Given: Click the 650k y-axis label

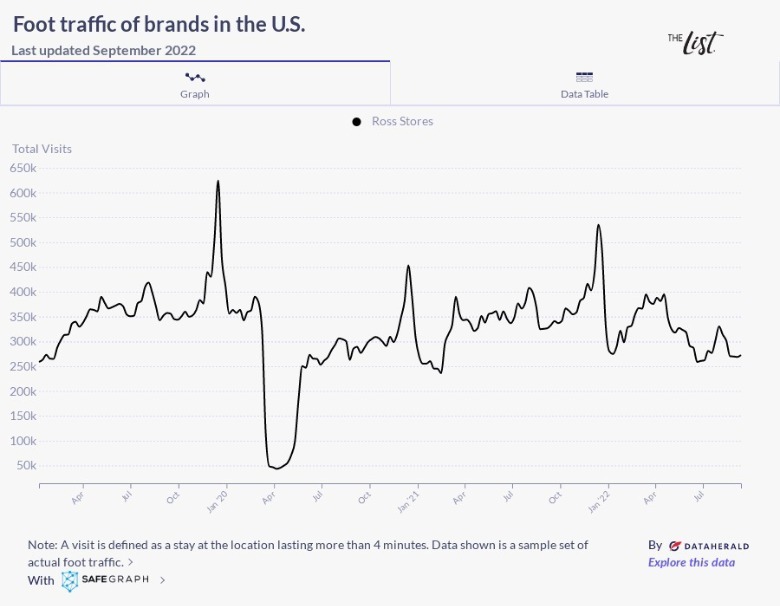Looking at the screenshot, I should tap(23, 168).
